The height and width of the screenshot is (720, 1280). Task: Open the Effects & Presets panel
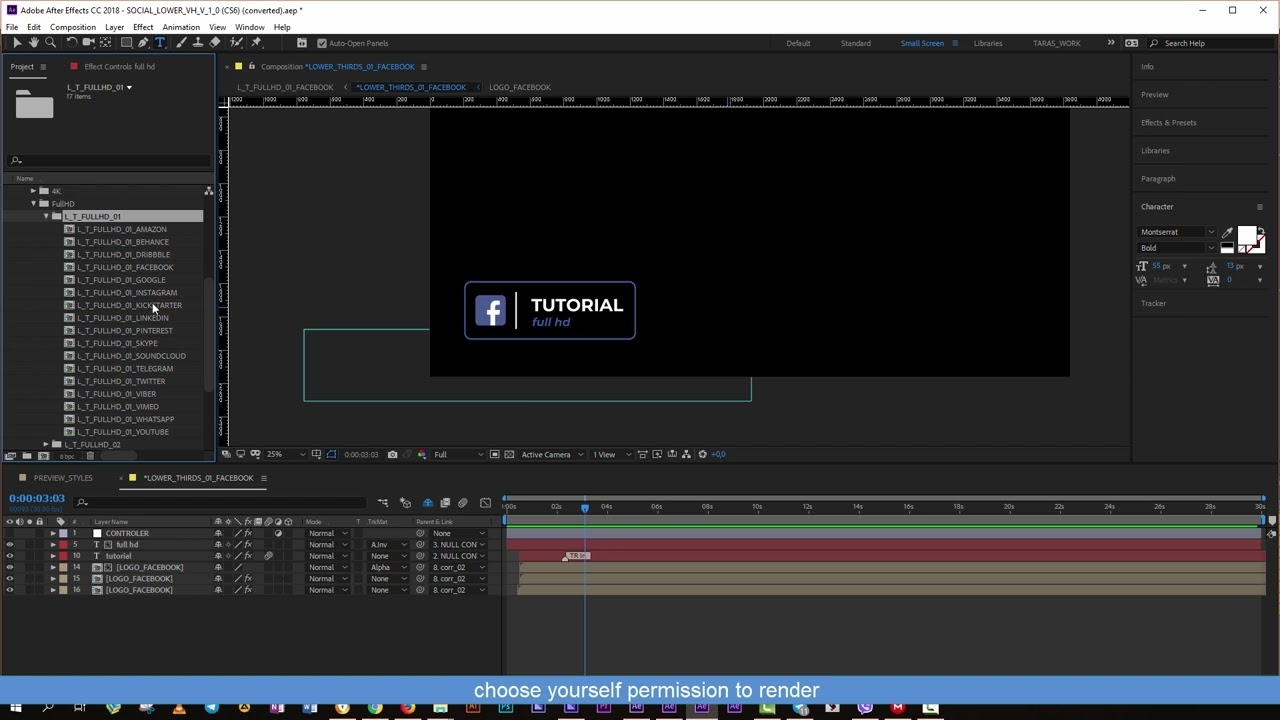[x=1168, y=123]
